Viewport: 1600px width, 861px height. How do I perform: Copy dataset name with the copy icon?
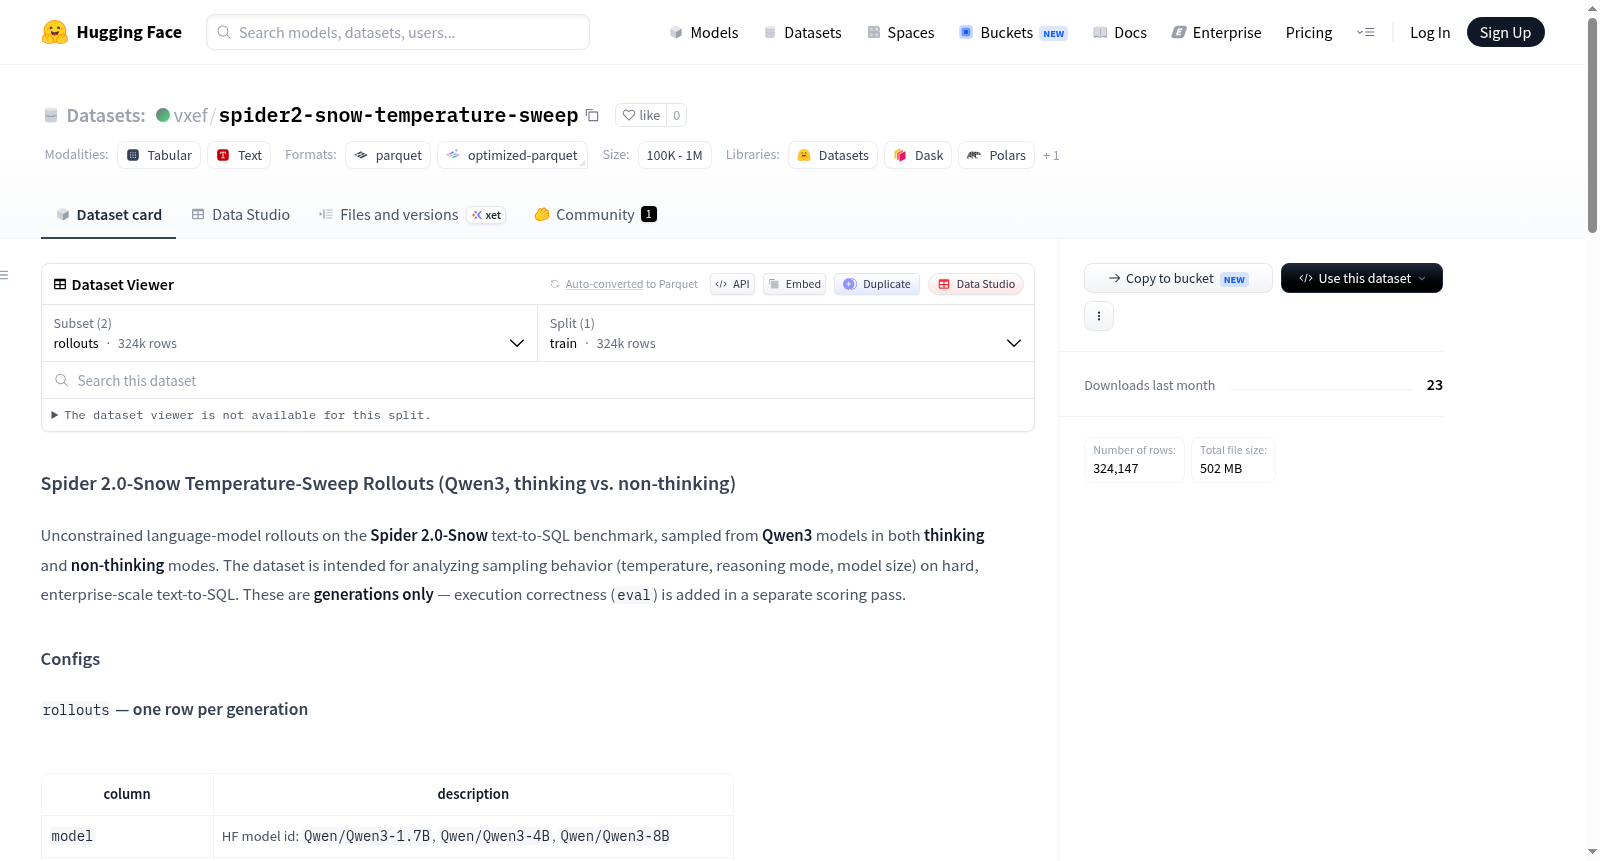point(592,115)
